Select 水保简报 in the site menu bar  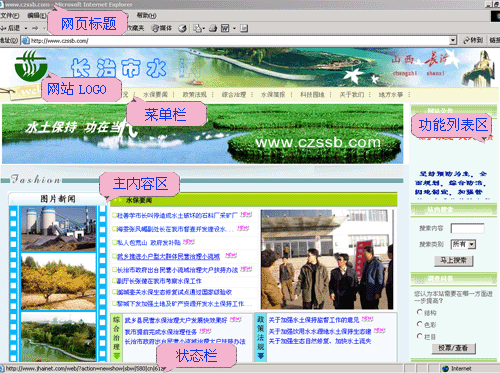point(273,95)
